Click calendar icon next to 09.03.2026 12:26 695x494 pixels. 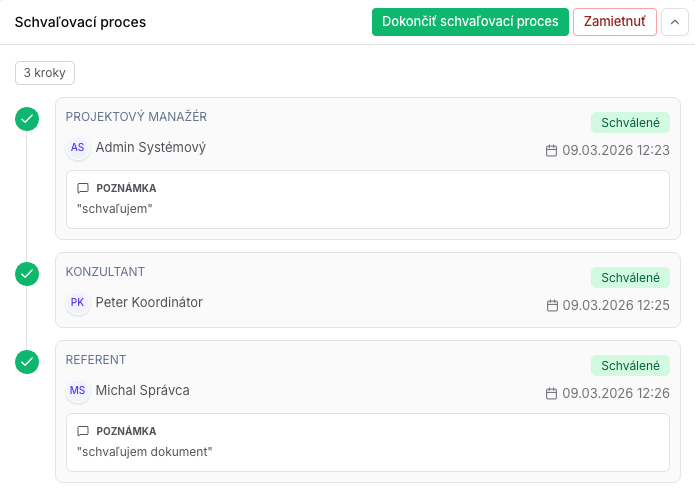551,393
